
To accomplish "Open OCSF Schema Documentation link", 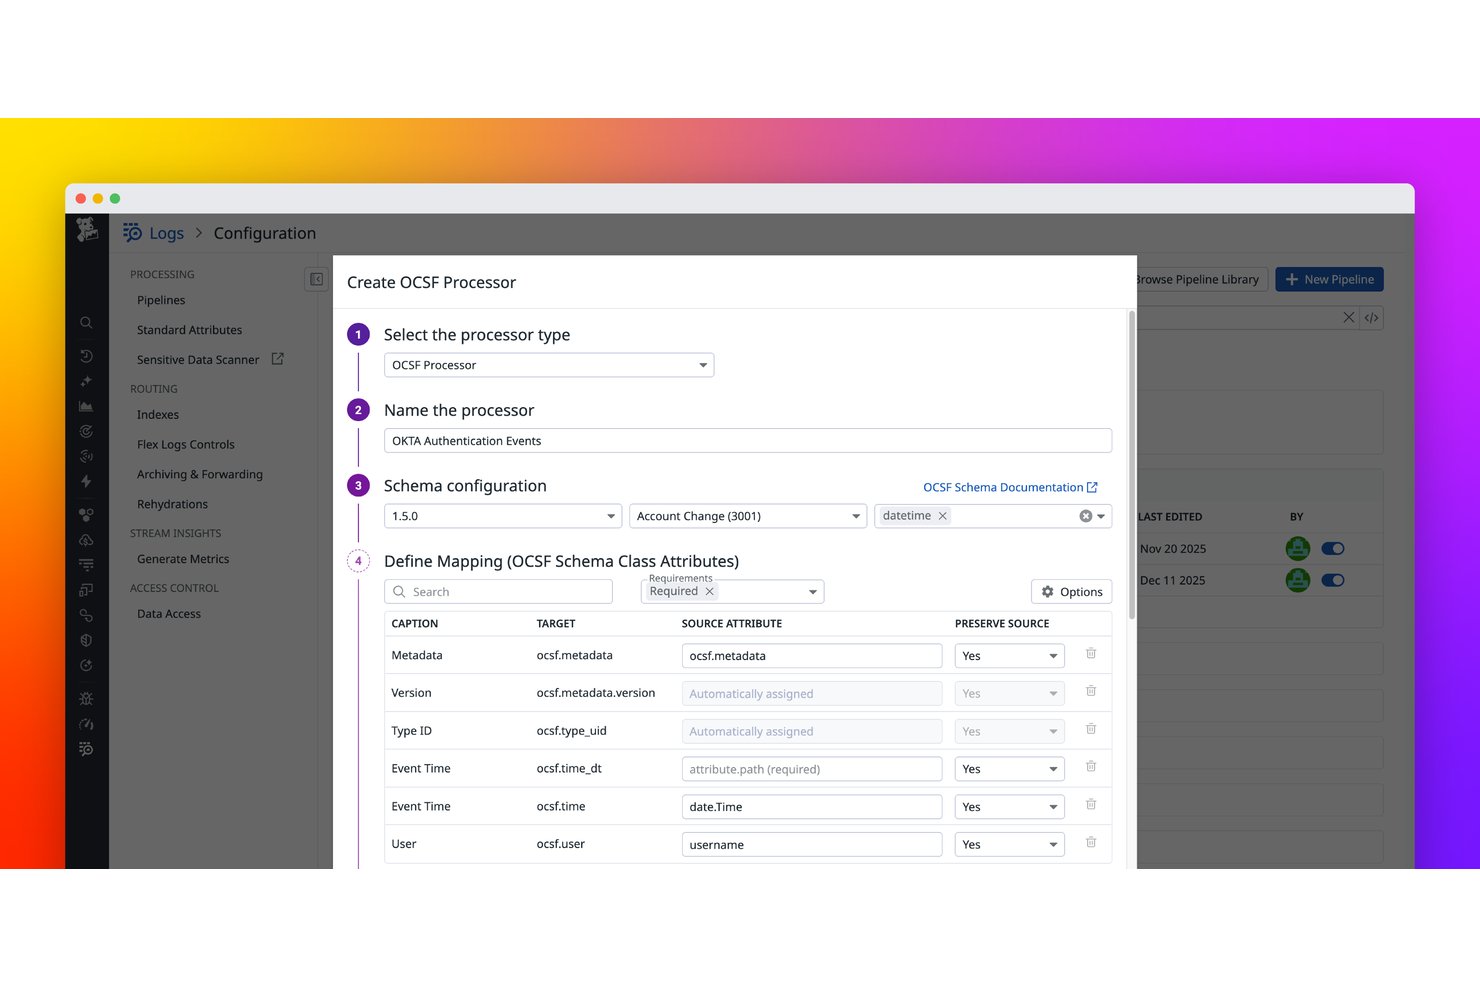I will pyautogui.click(x=1010, y=487).
